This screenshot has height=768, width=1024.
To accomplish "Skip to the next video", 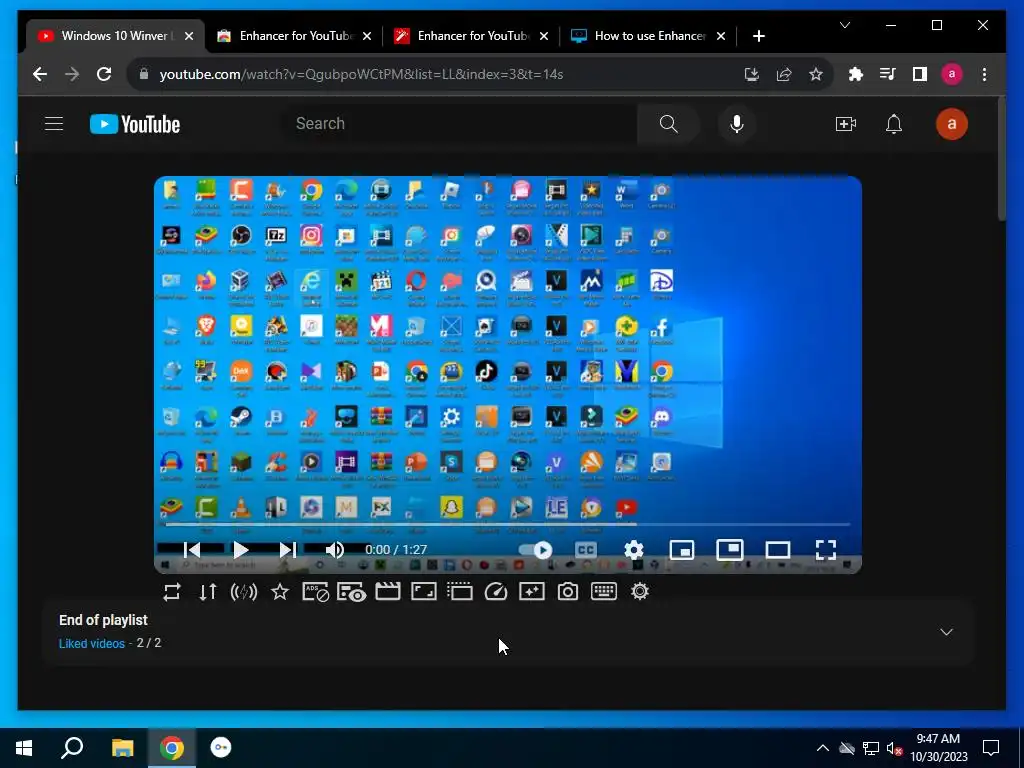I will pyautogui.click(x=288, y=550).
